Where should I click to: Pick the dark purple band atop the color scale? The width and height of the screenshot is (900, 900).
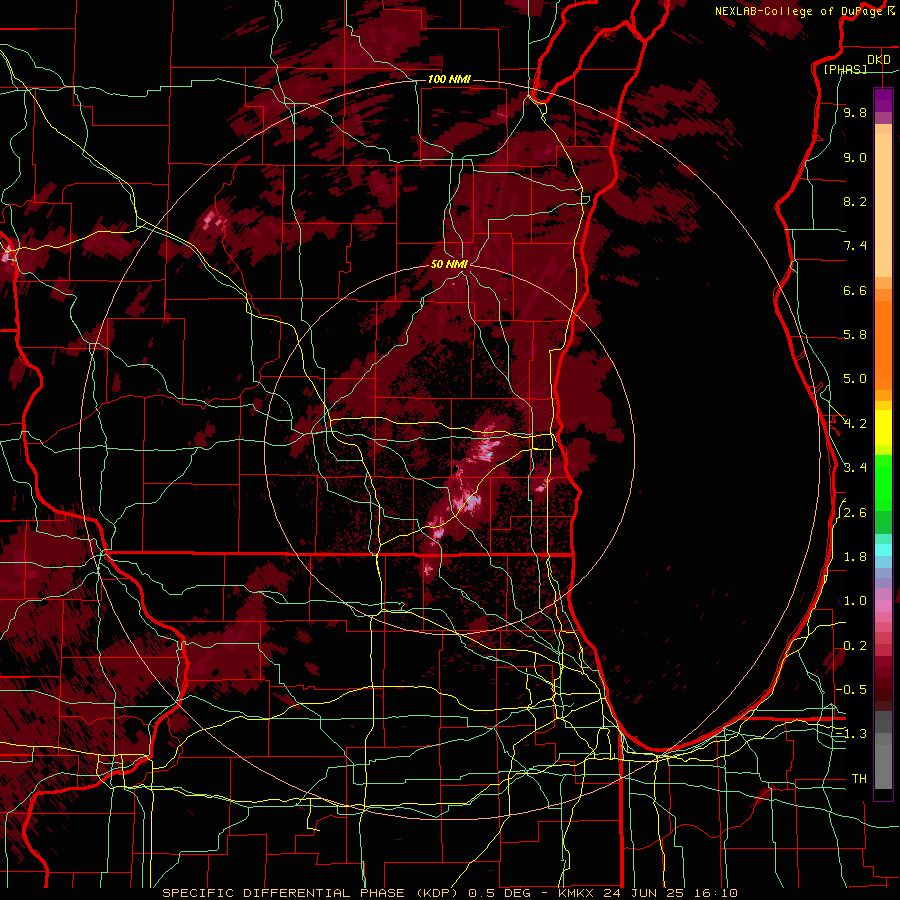(x=883, y=100)
